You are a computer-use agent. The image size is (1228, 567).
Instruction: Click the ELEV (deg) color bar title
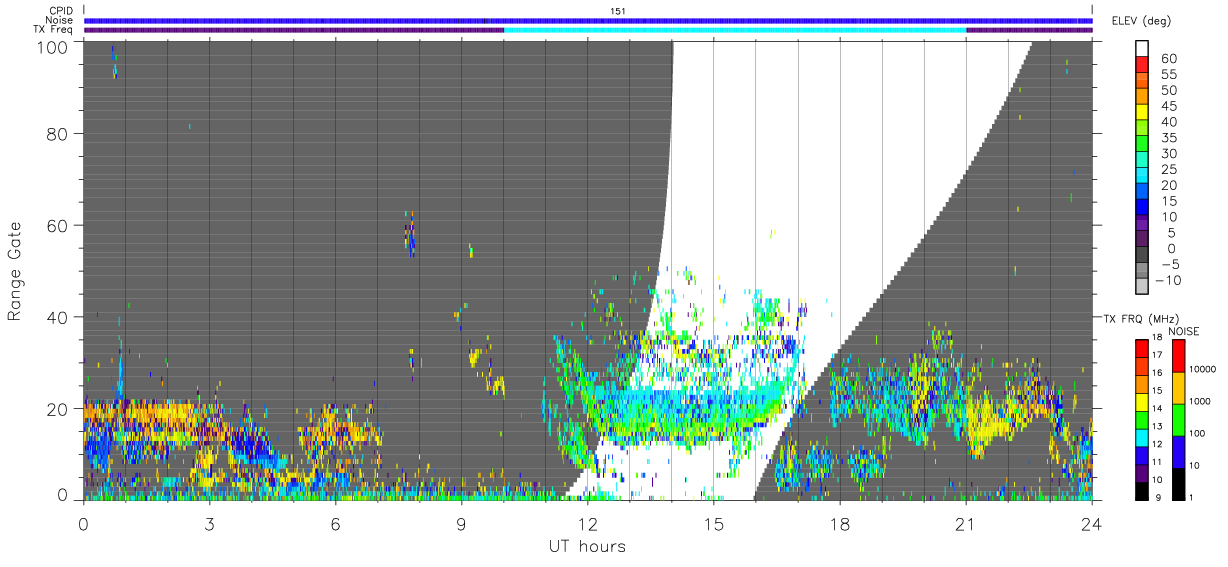coord(1141,20)
